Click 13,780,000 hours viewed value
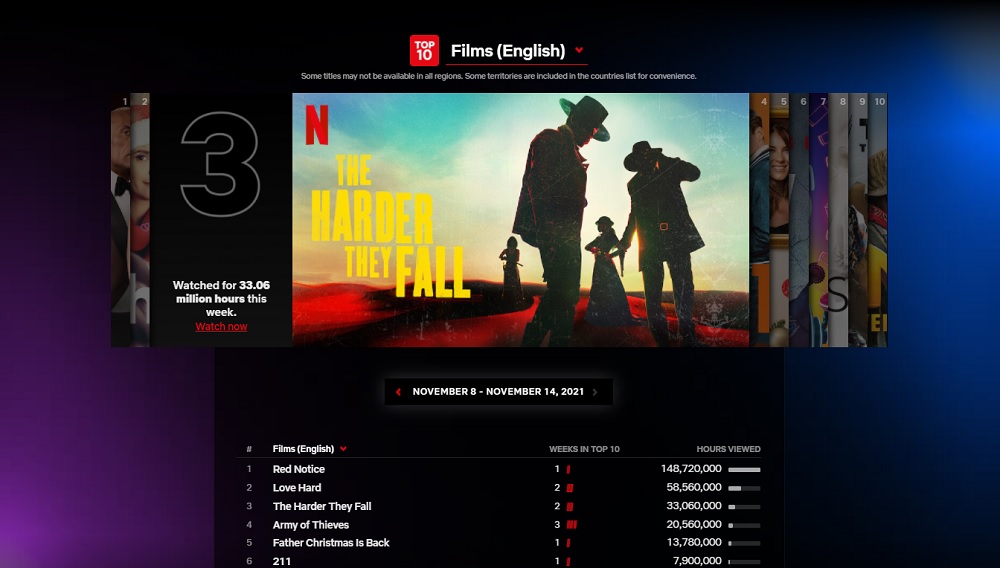The height and width of the screenshot is (568, 1000). tap(694, 543)
